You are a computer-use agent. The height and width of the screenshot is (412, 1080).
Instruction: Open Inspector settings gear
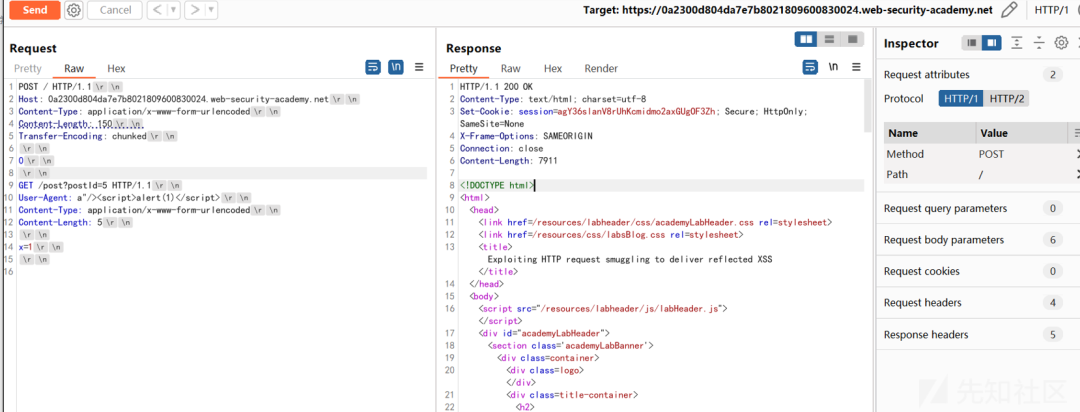pyautogui.click(x=1061, y=43)
